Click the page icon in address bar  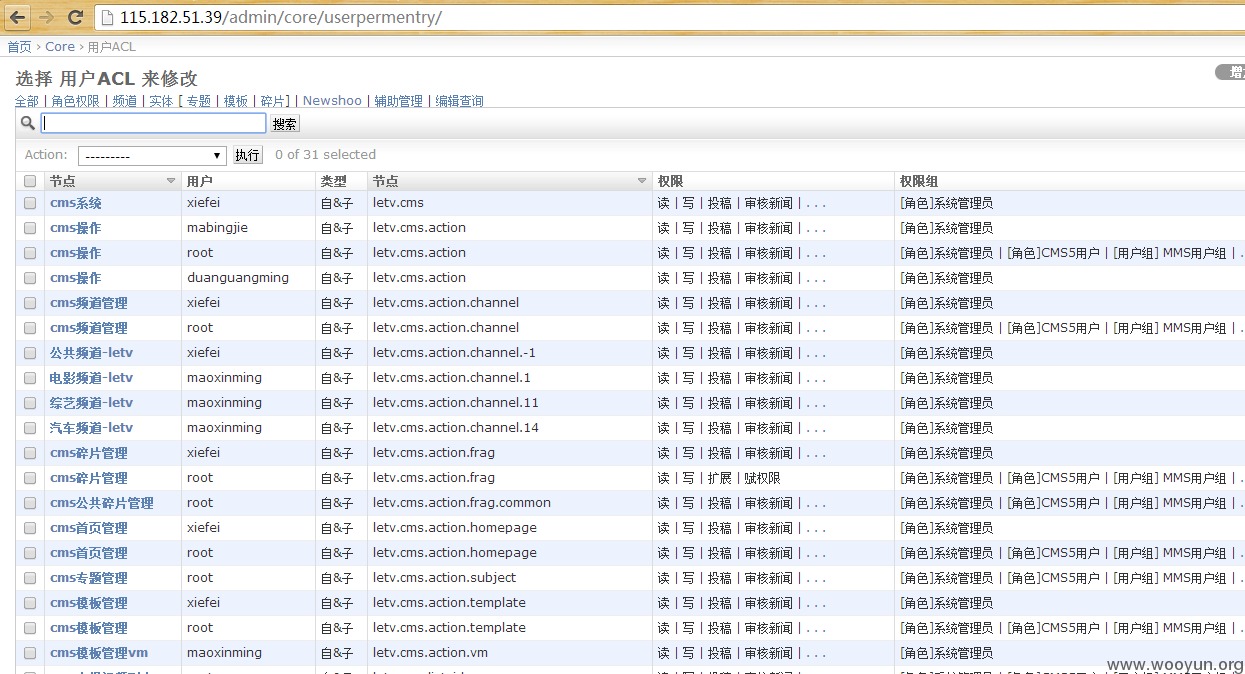(x=108, y=17)
